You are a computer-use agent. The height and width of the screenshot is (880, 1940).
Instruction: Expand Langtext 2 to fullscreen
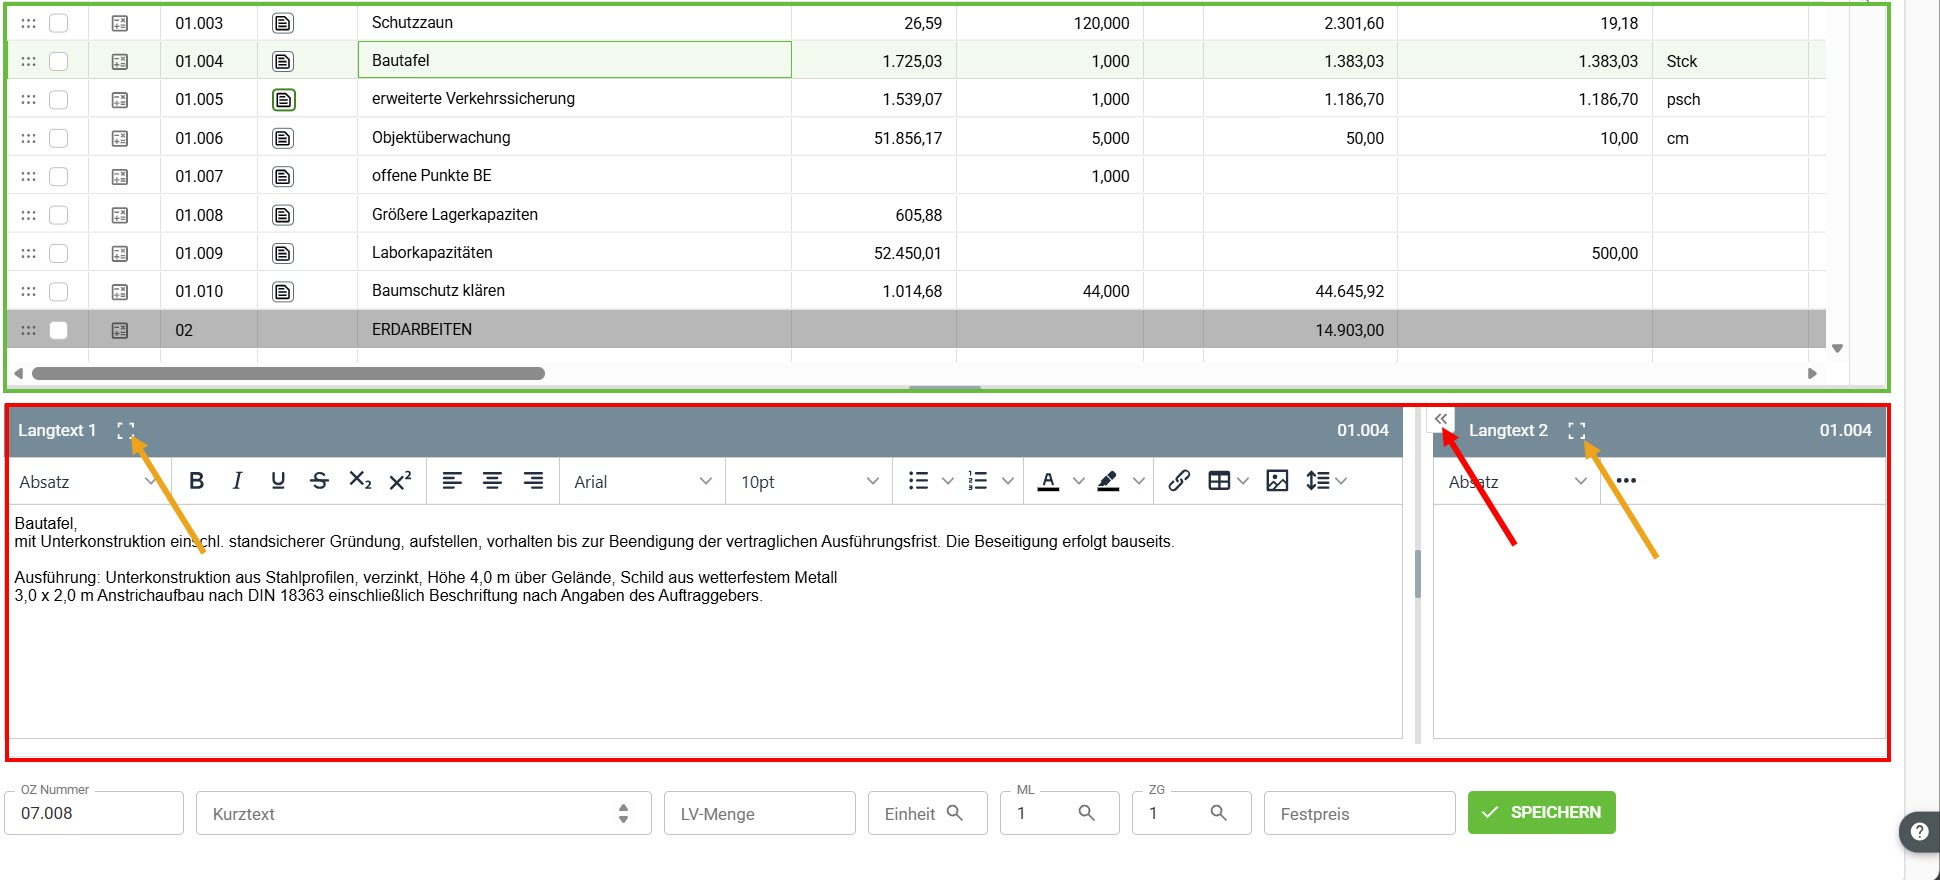click(1577, 430)
